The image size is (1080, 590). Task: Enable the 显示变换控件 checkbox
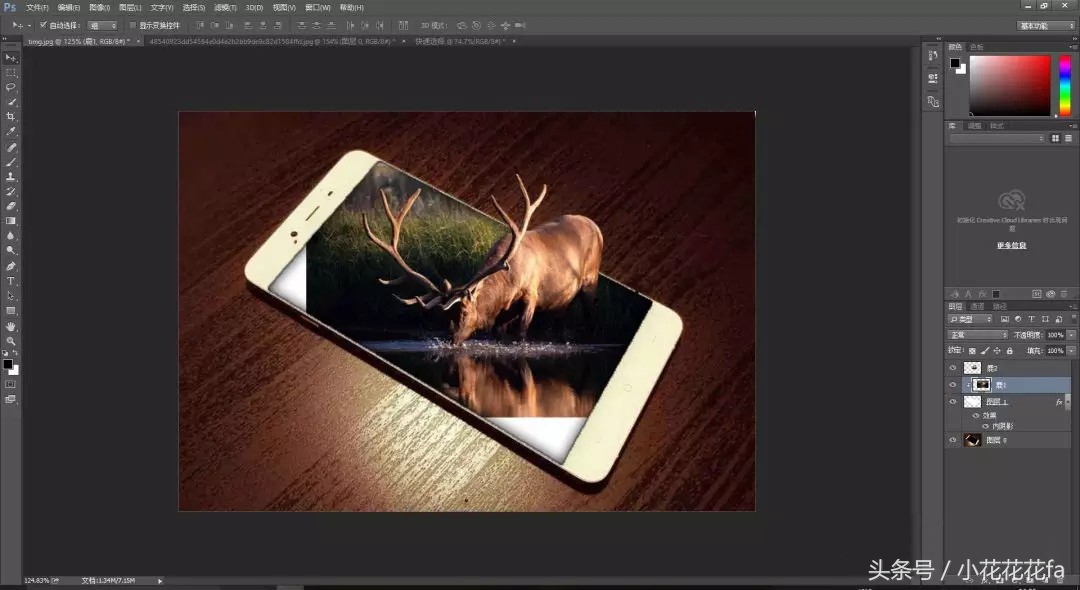coord(133,25)
